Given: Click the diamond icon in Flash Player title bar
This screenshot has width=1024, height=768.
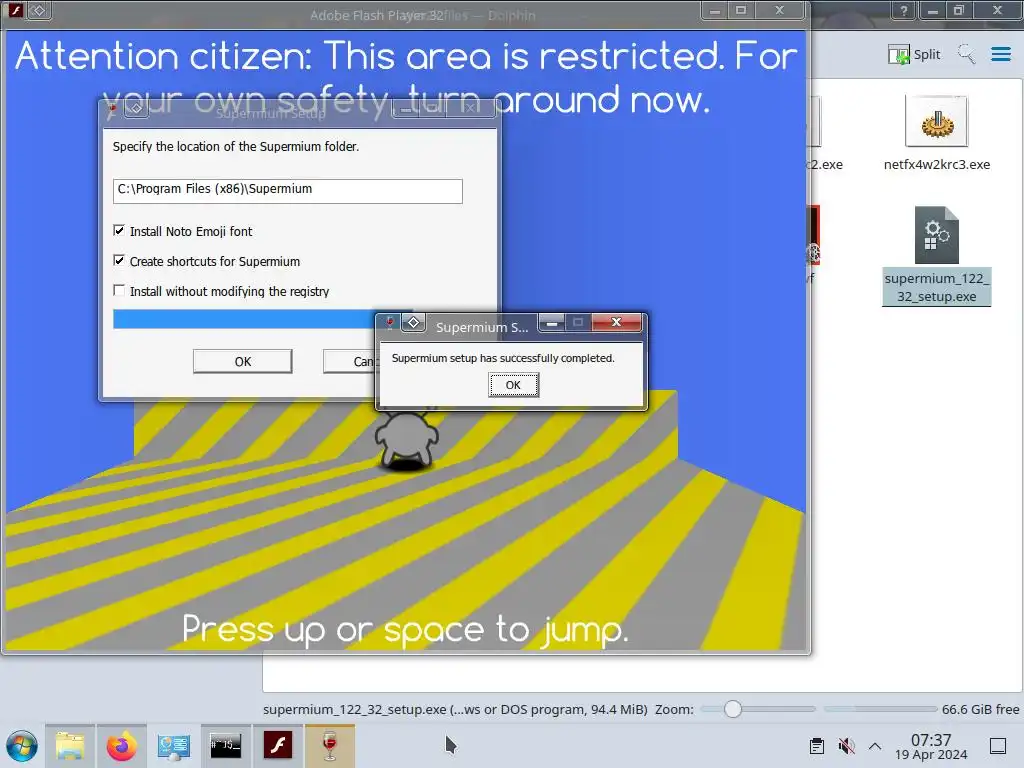Looking at the screenshot, I should coord(39,10).
